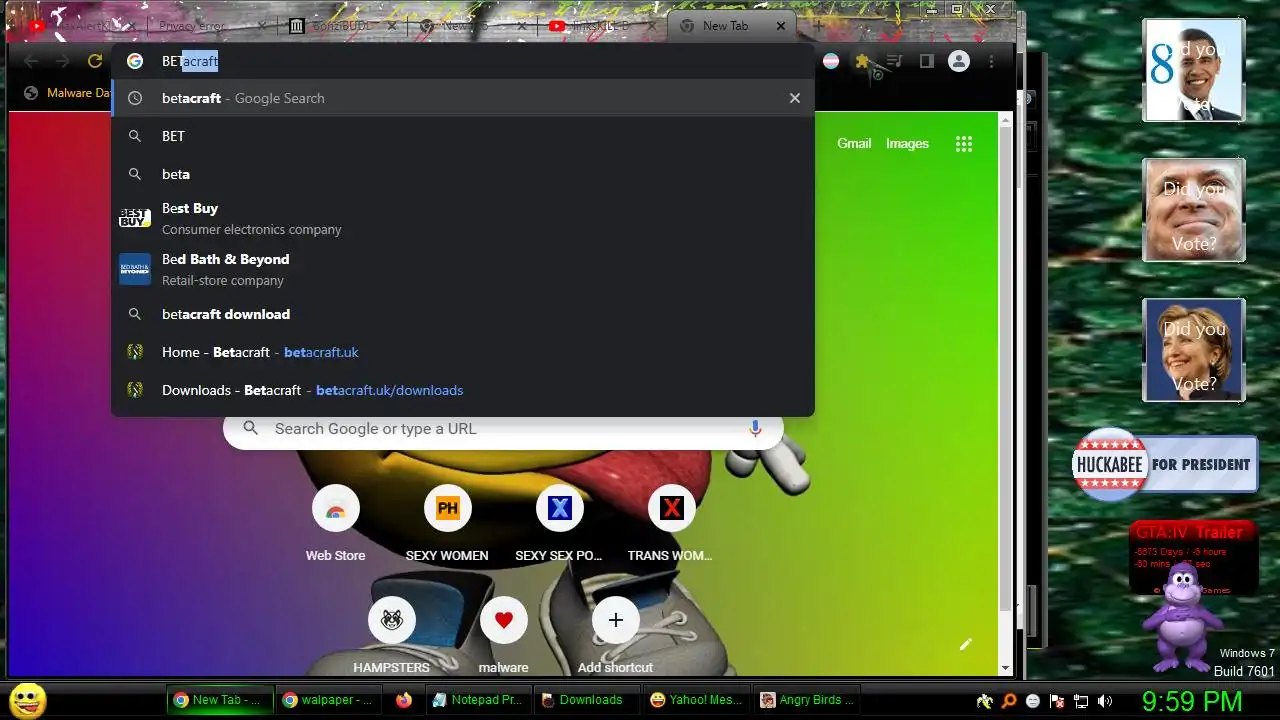The width and height of the screenshot is (1280, 720).
Task: Open the 'Home - Betacraft' betacraft.uk suggestion
Action: pos(463,352)
